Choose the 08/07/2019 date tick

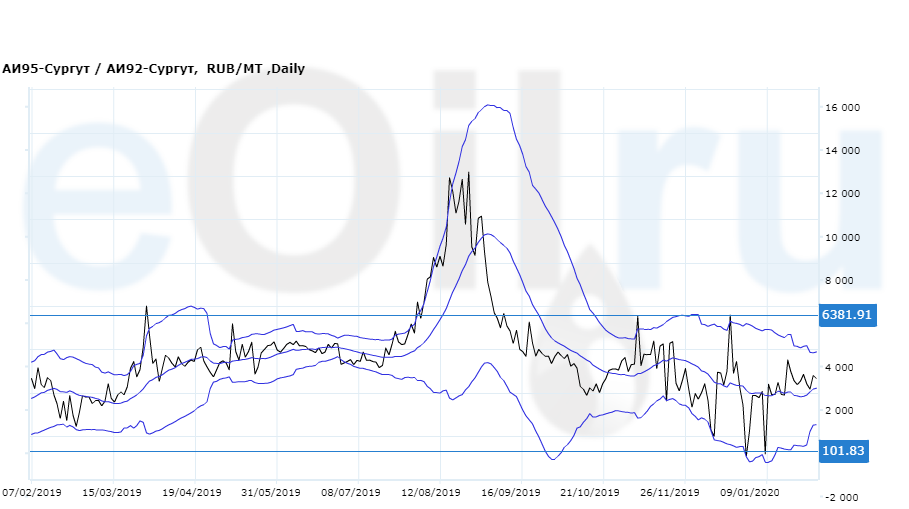[x=351, y=492]
